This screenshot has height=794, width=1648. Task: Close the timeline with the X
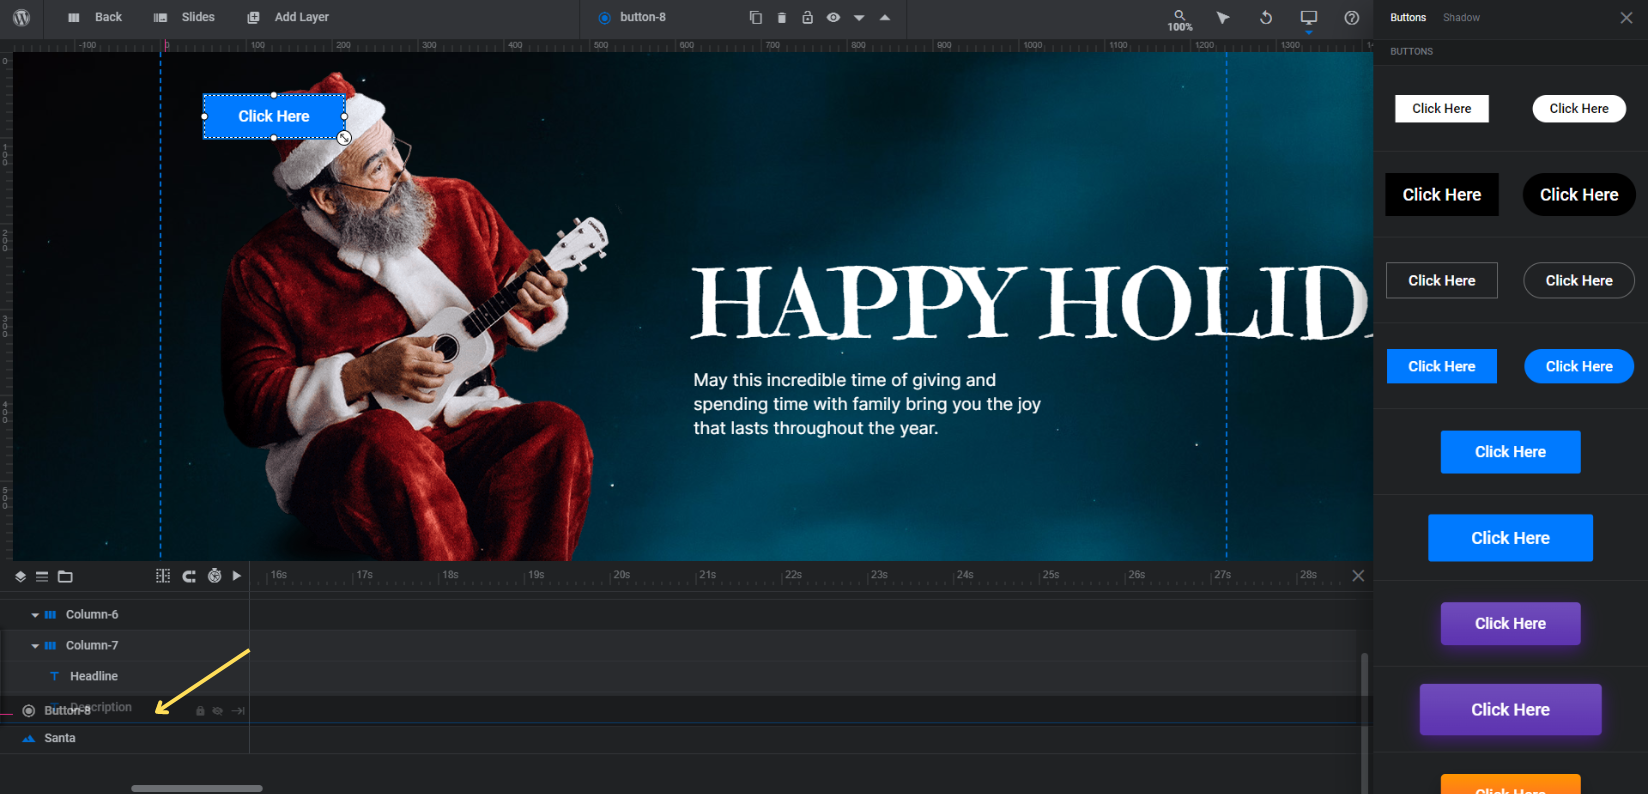(1358, 576)
